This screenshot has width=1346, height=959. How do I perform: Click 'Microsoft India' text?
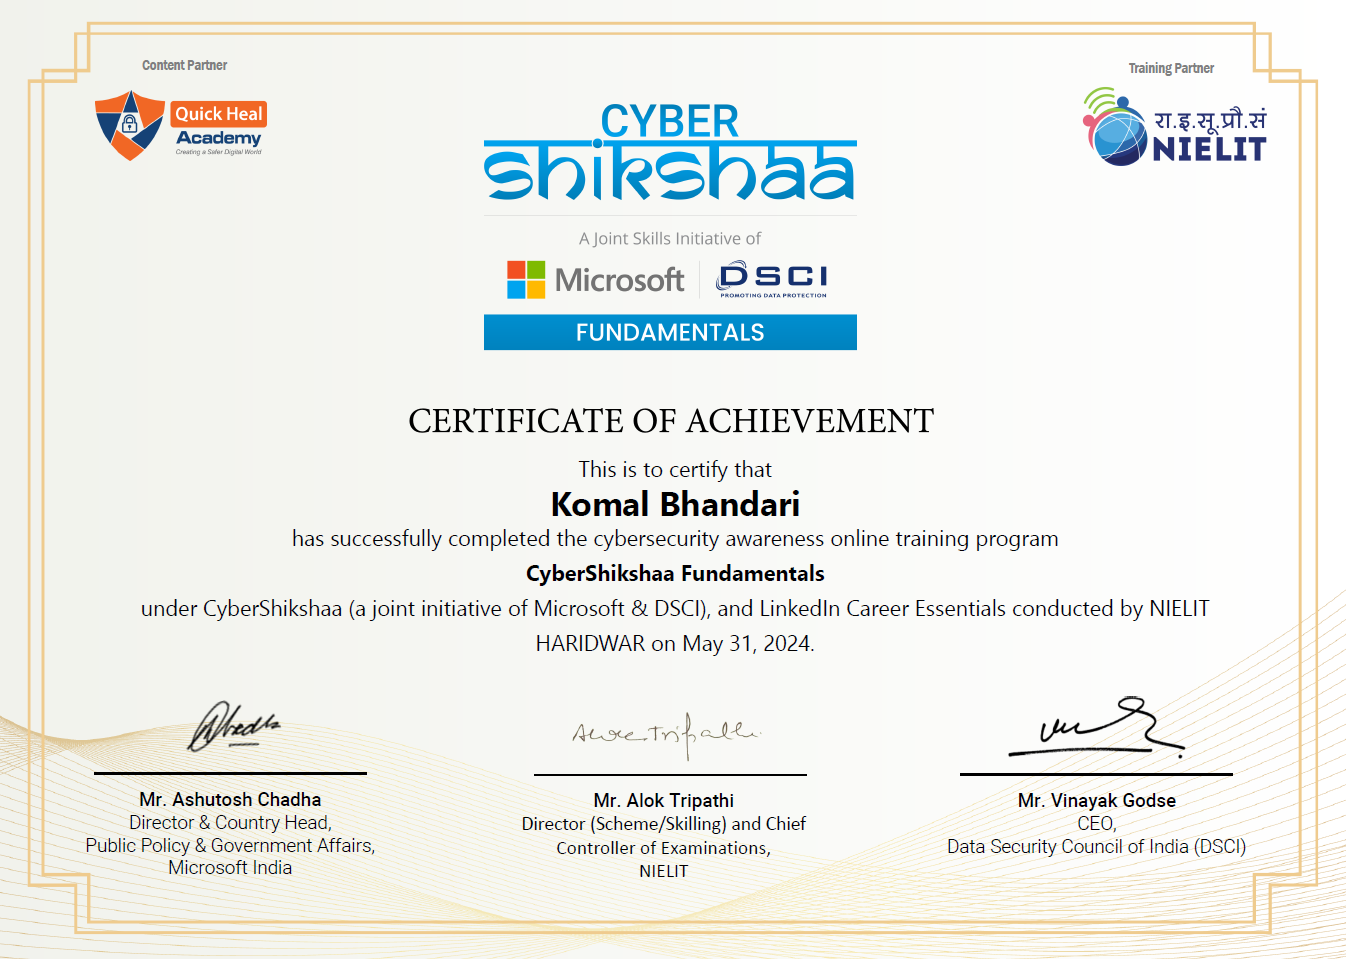[x=230, y=868]
